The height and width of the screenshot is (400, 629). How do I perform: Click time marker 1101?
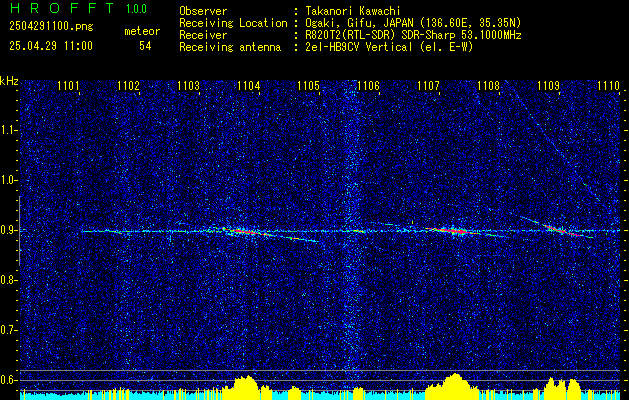point(69,86)
